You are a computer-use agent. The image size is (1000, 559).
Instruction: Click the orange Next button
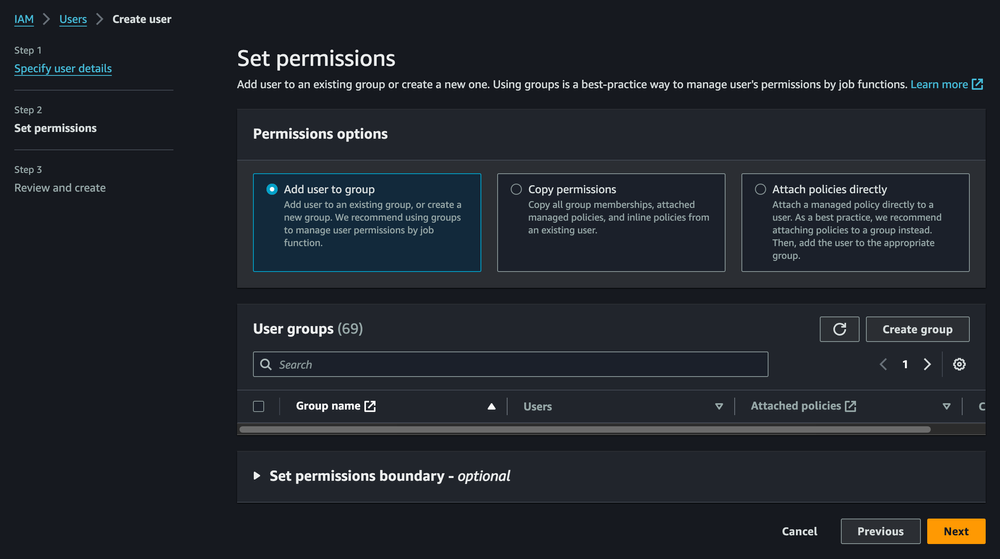[x=955, y=531]
